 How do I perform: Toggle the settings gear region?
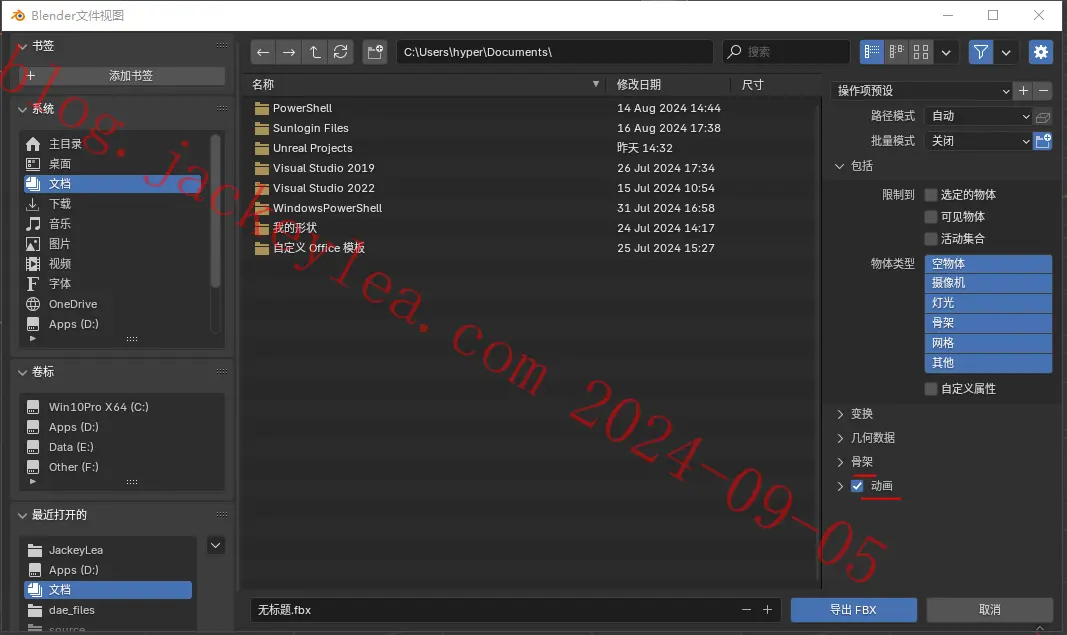coord(1040,52)
